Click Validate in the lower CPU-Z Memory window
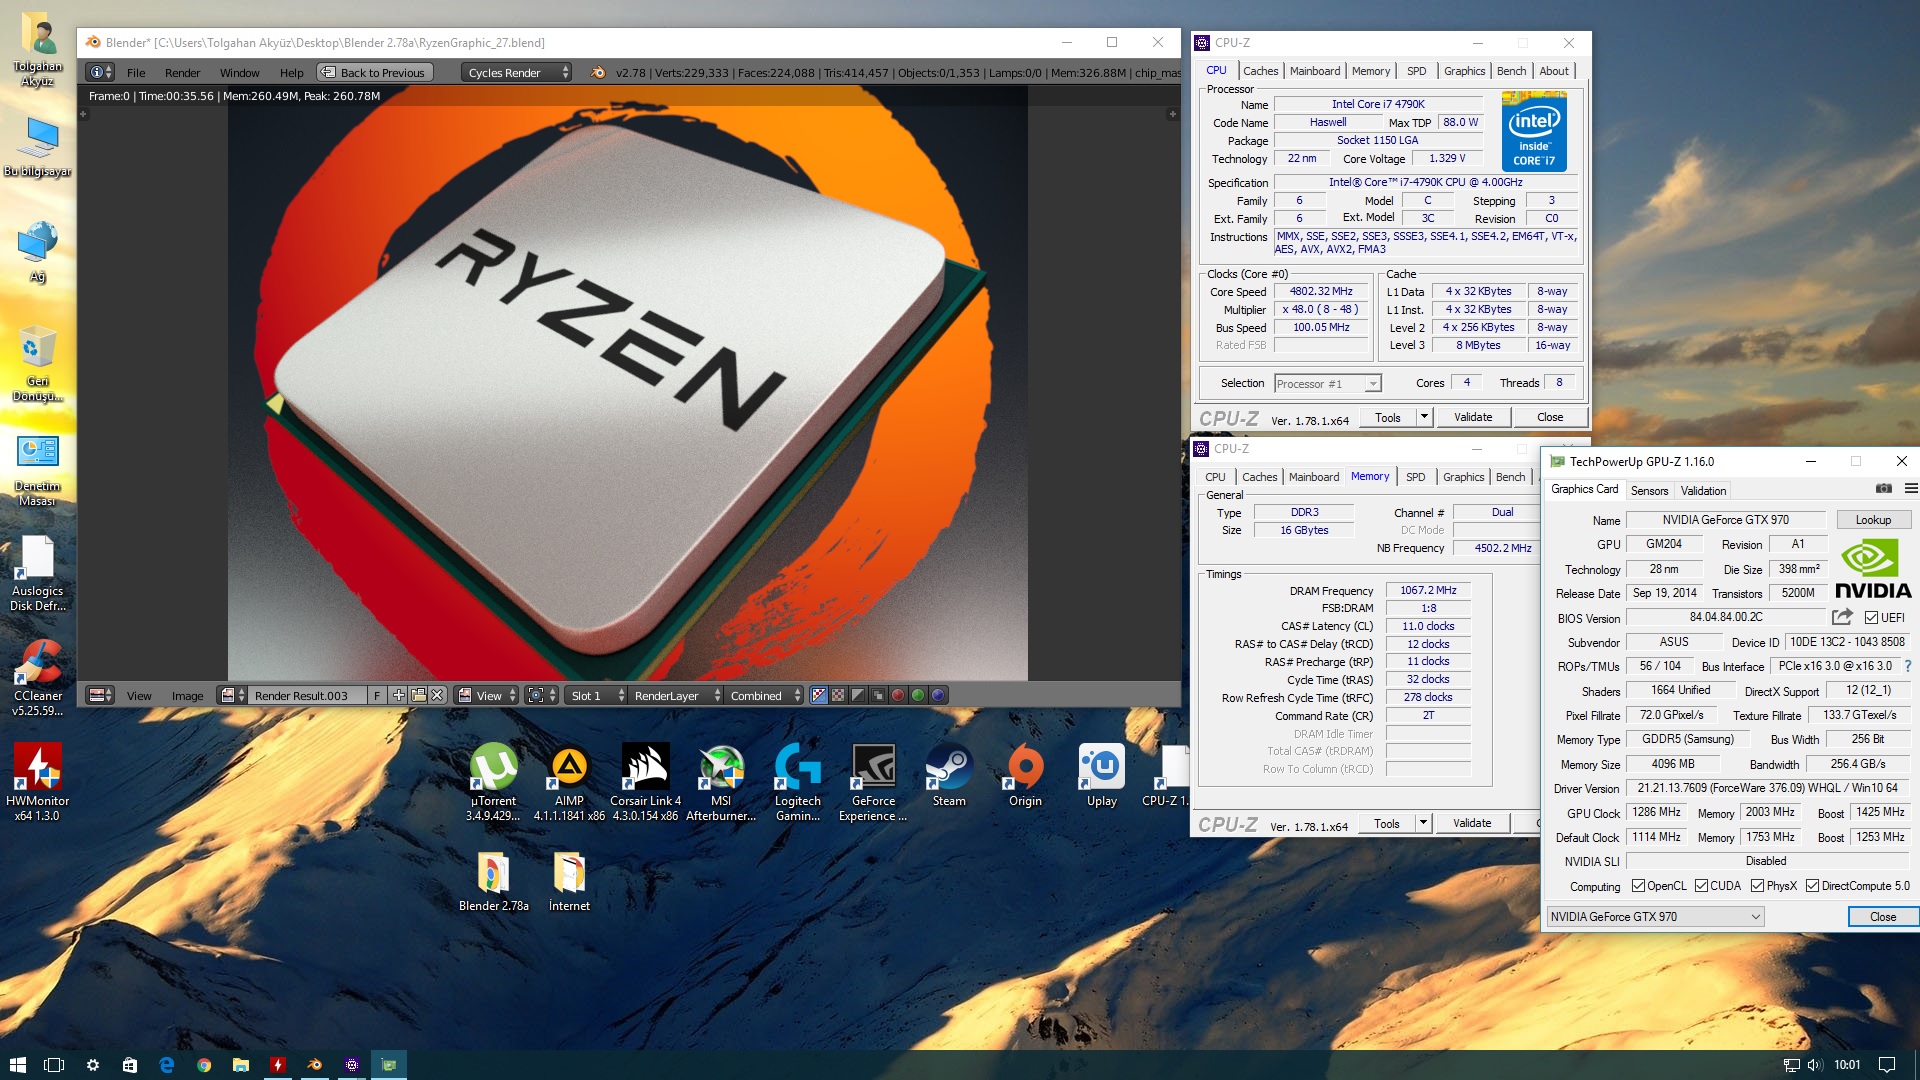This screenshot has width=1920, height=1080. [x=1472, y=823]
